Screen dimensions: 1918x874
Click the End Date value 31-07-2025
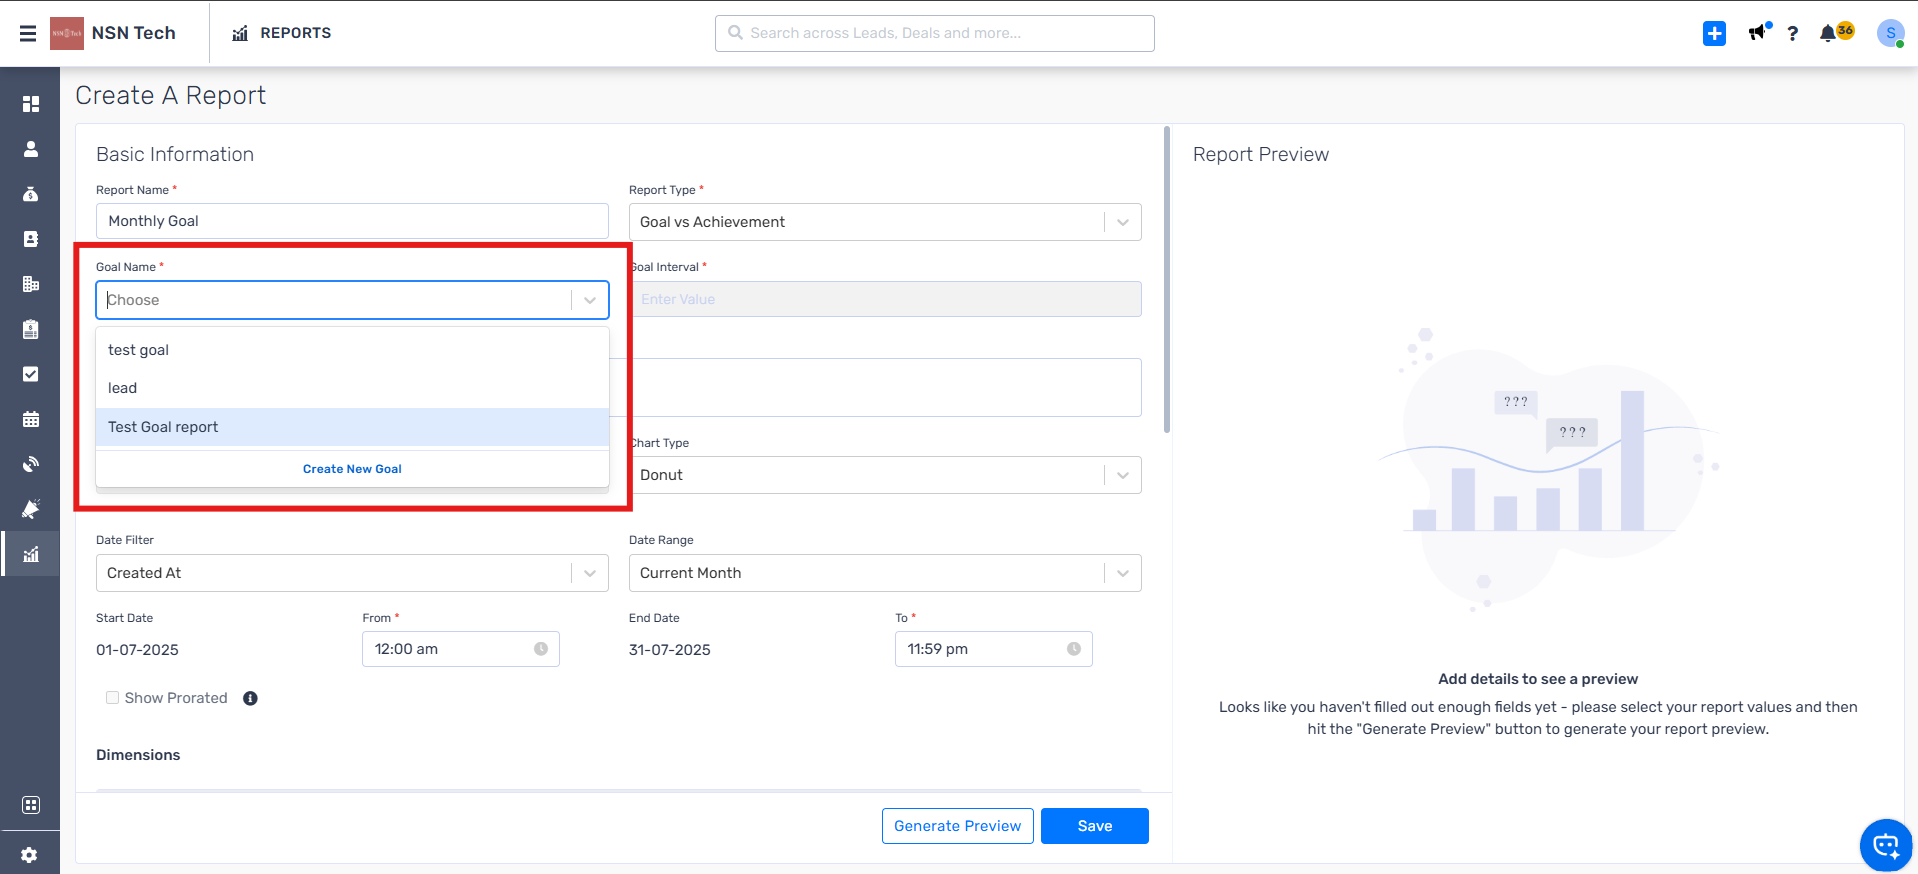coord(669,650)
